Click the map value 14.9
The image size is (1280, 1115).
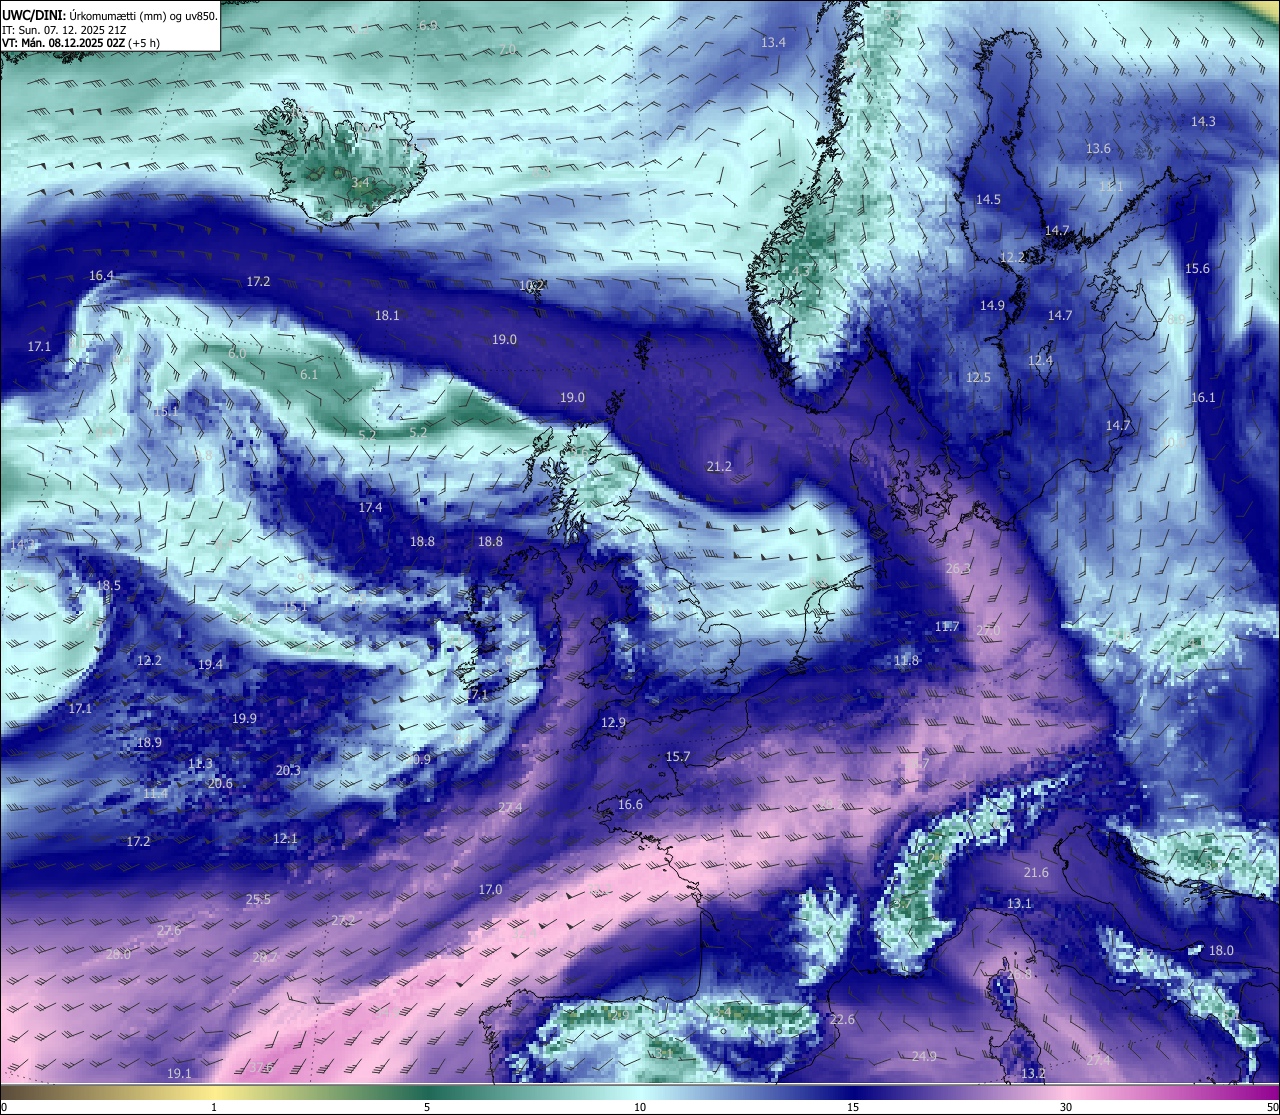(x=992, y=306)
